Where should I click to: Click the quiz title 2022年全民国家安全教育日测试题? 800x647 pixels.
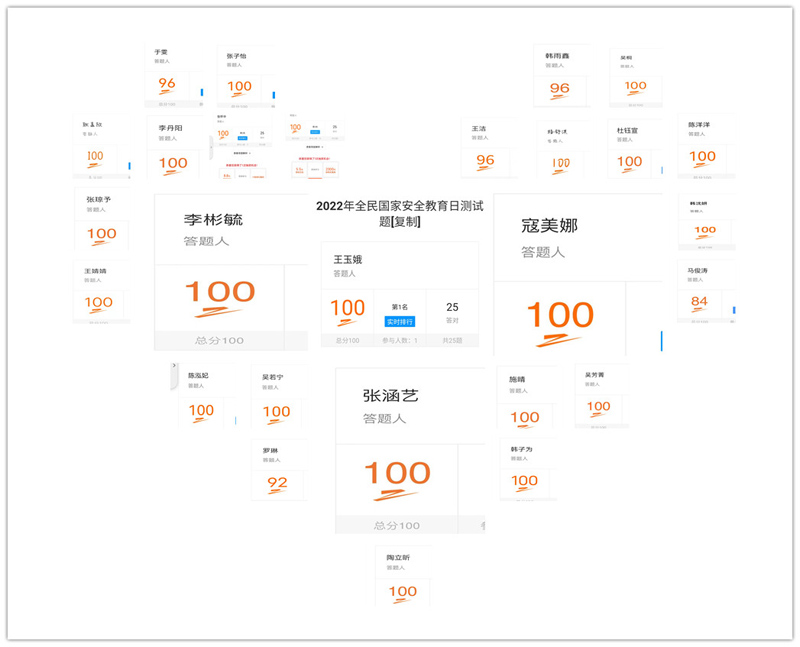coord(400,214)
